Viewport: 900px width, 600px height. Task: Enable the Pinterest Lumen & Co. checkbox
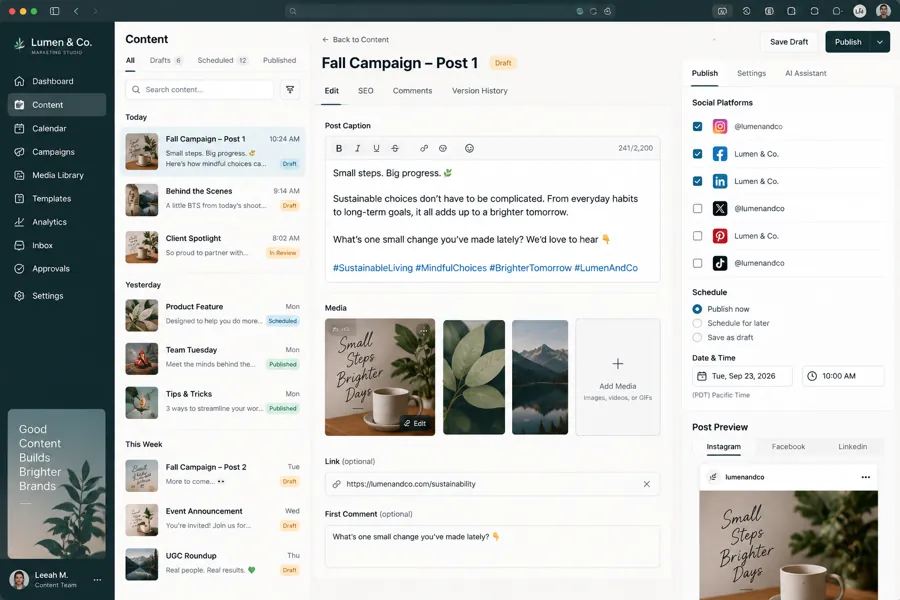(x=697, y=236)
